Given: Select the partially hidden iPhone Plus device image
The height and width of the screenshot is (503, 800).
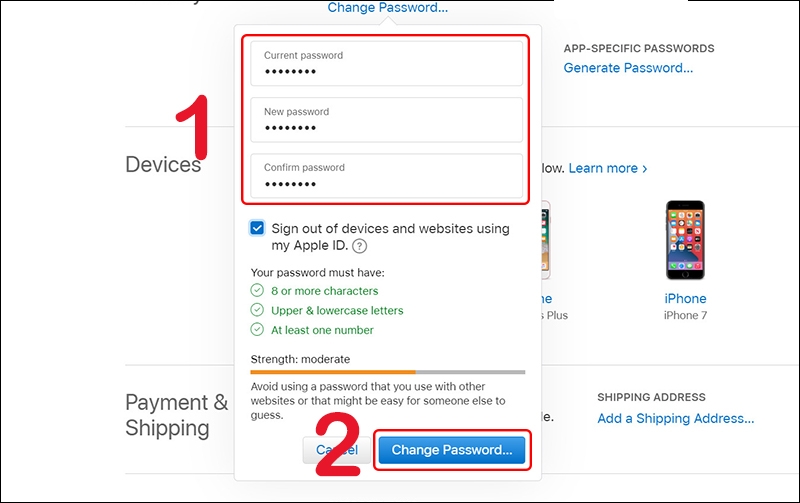Looking at the screenshot, I should tap(545, 240).
